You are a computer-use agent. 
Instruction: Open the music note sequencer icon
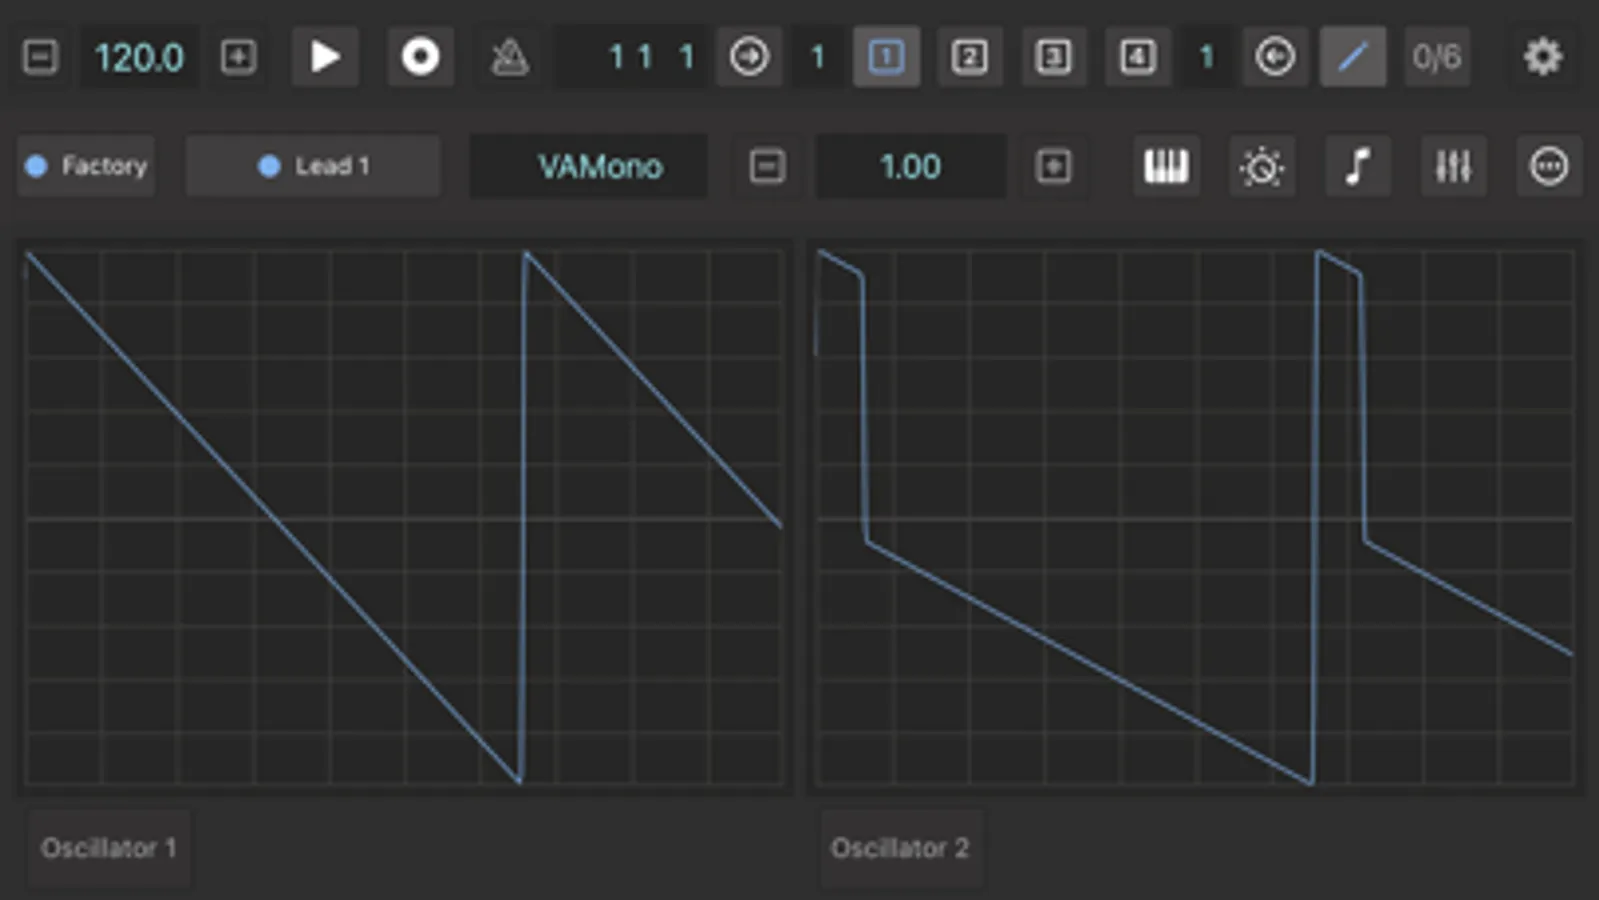click(1357, 166)
